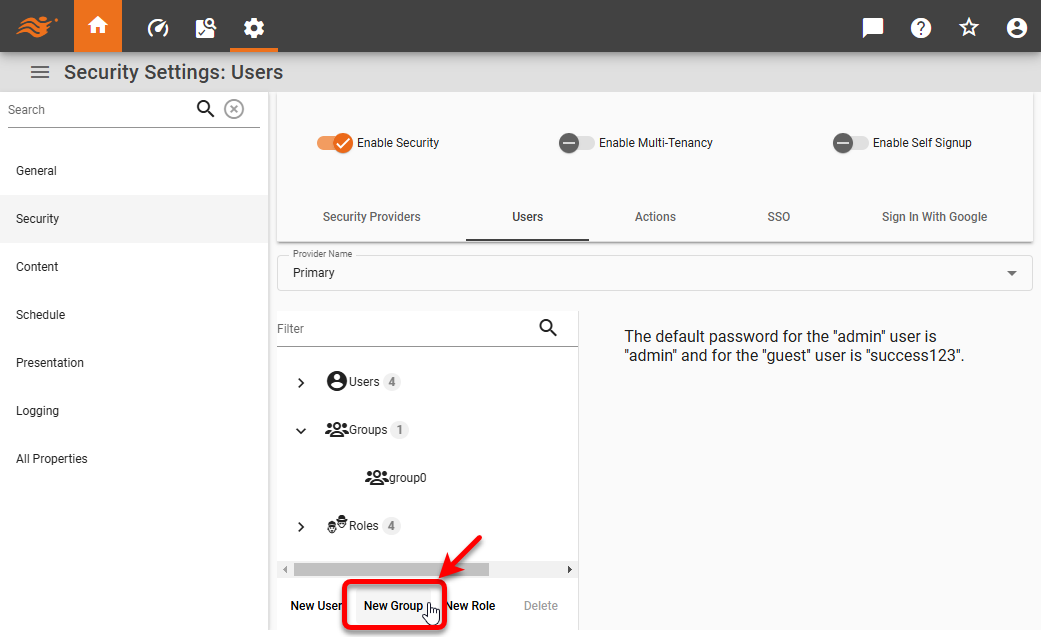The image size is (1041, 637).
Task: Click the search magnifier in the Filter bar
Action: point(548,328)
